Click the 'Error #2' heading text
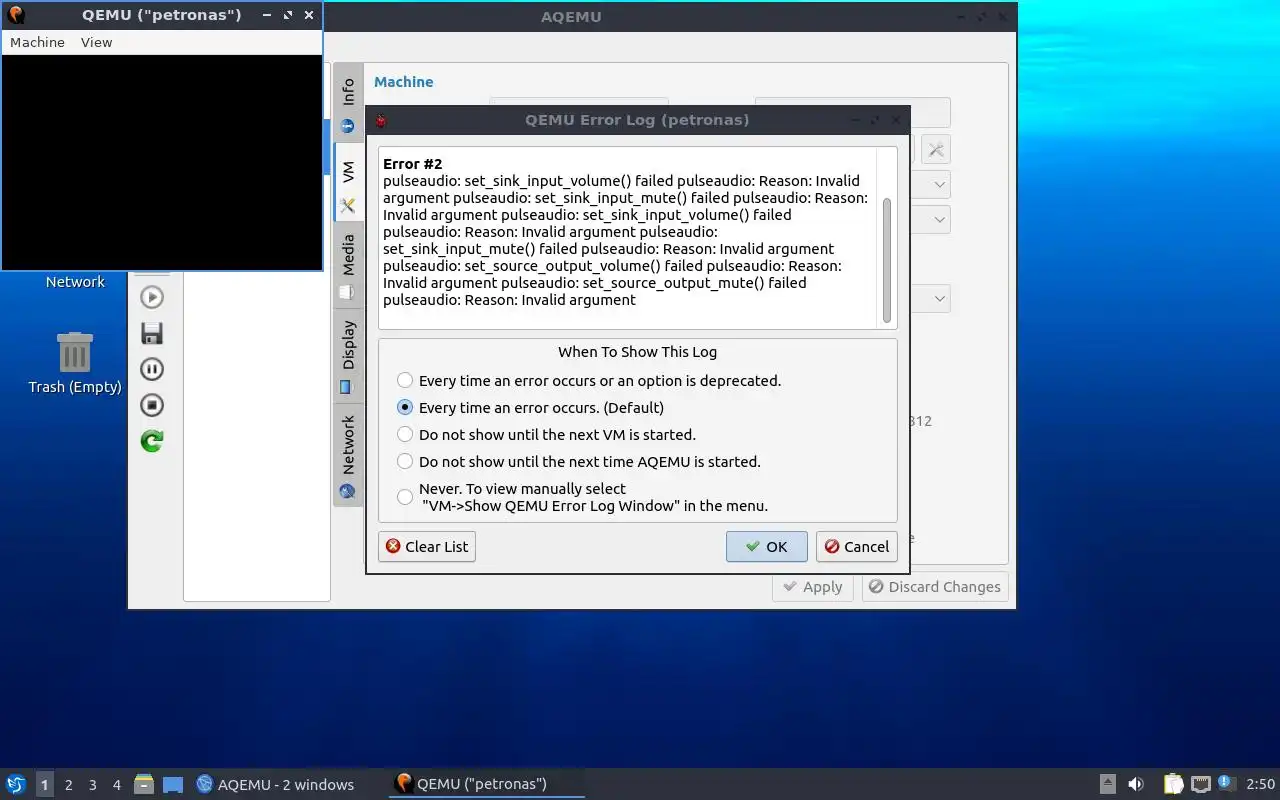This screenshot has width=1280, height=800. pyautogui.click(x=412, y=164)
